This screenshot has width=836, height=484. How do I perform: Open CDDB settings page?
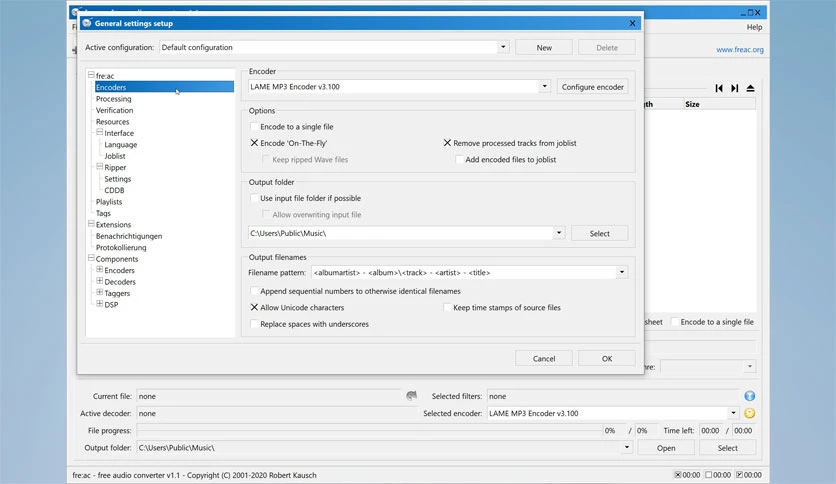(114, 190)
